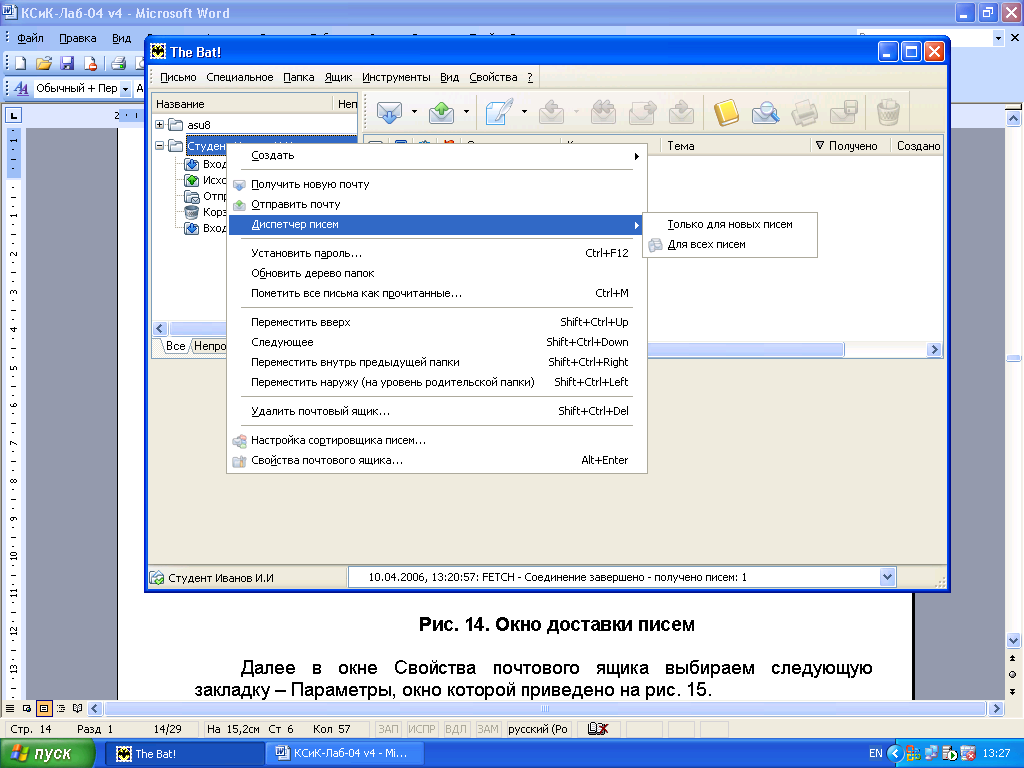The height and width of the screenshot is (768, 1024).
Task: Click the search messages magnifier icon
Action: 765,112
